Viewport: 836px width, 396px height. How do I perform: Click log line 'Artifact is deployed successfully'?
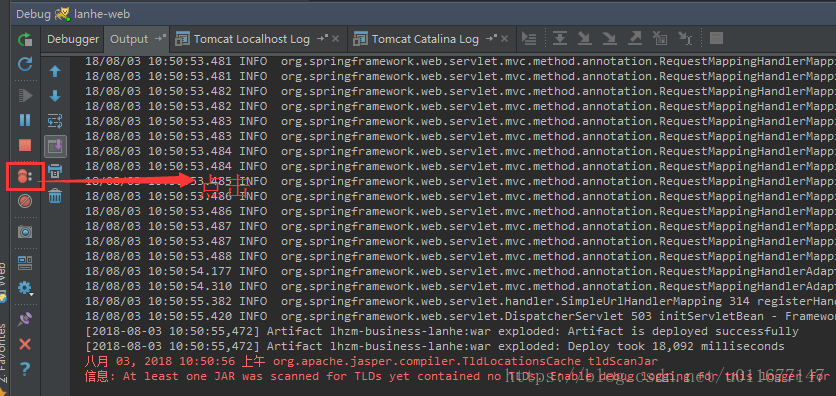442,332
